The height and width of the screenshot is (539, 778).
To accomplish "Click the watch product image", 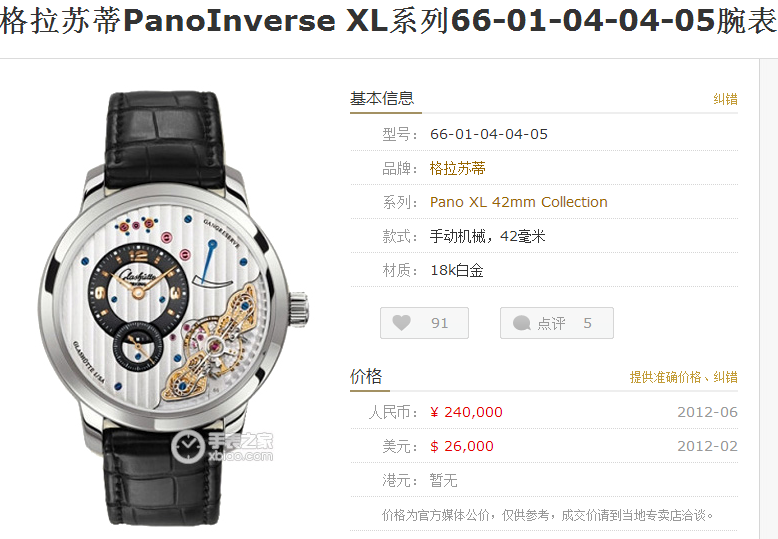I will [x=174, y=308].
